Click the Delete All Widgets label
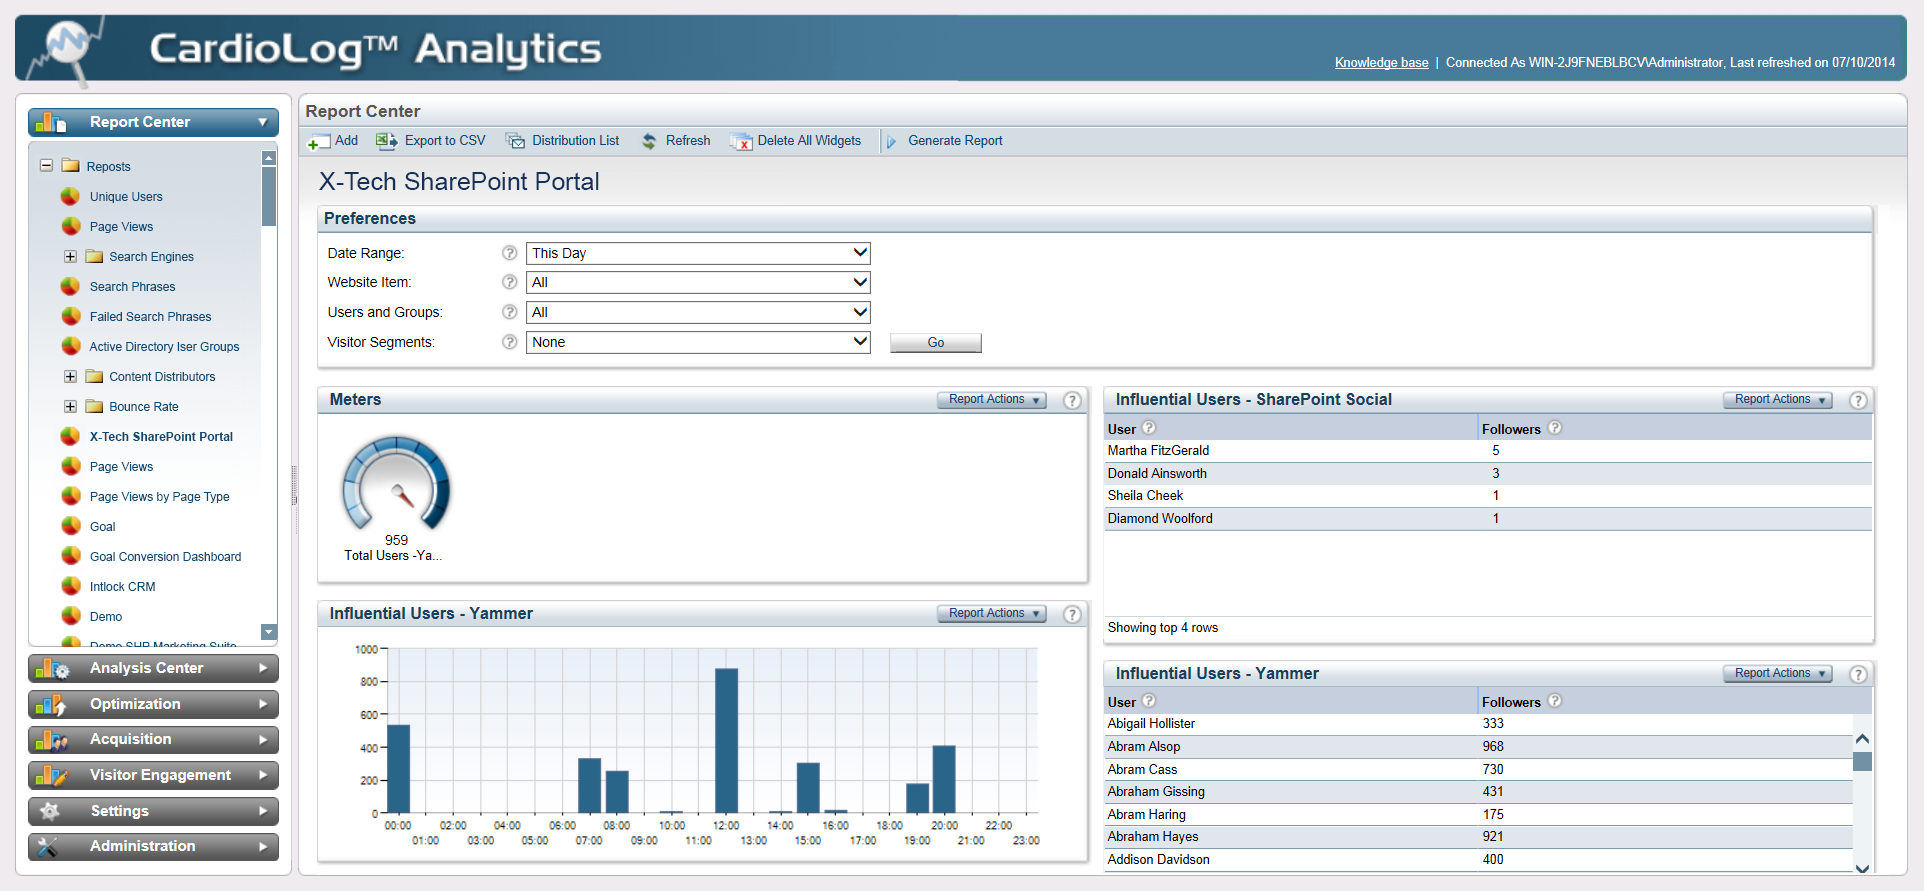Screen dimensions: 1924x891 pos(809,141)
